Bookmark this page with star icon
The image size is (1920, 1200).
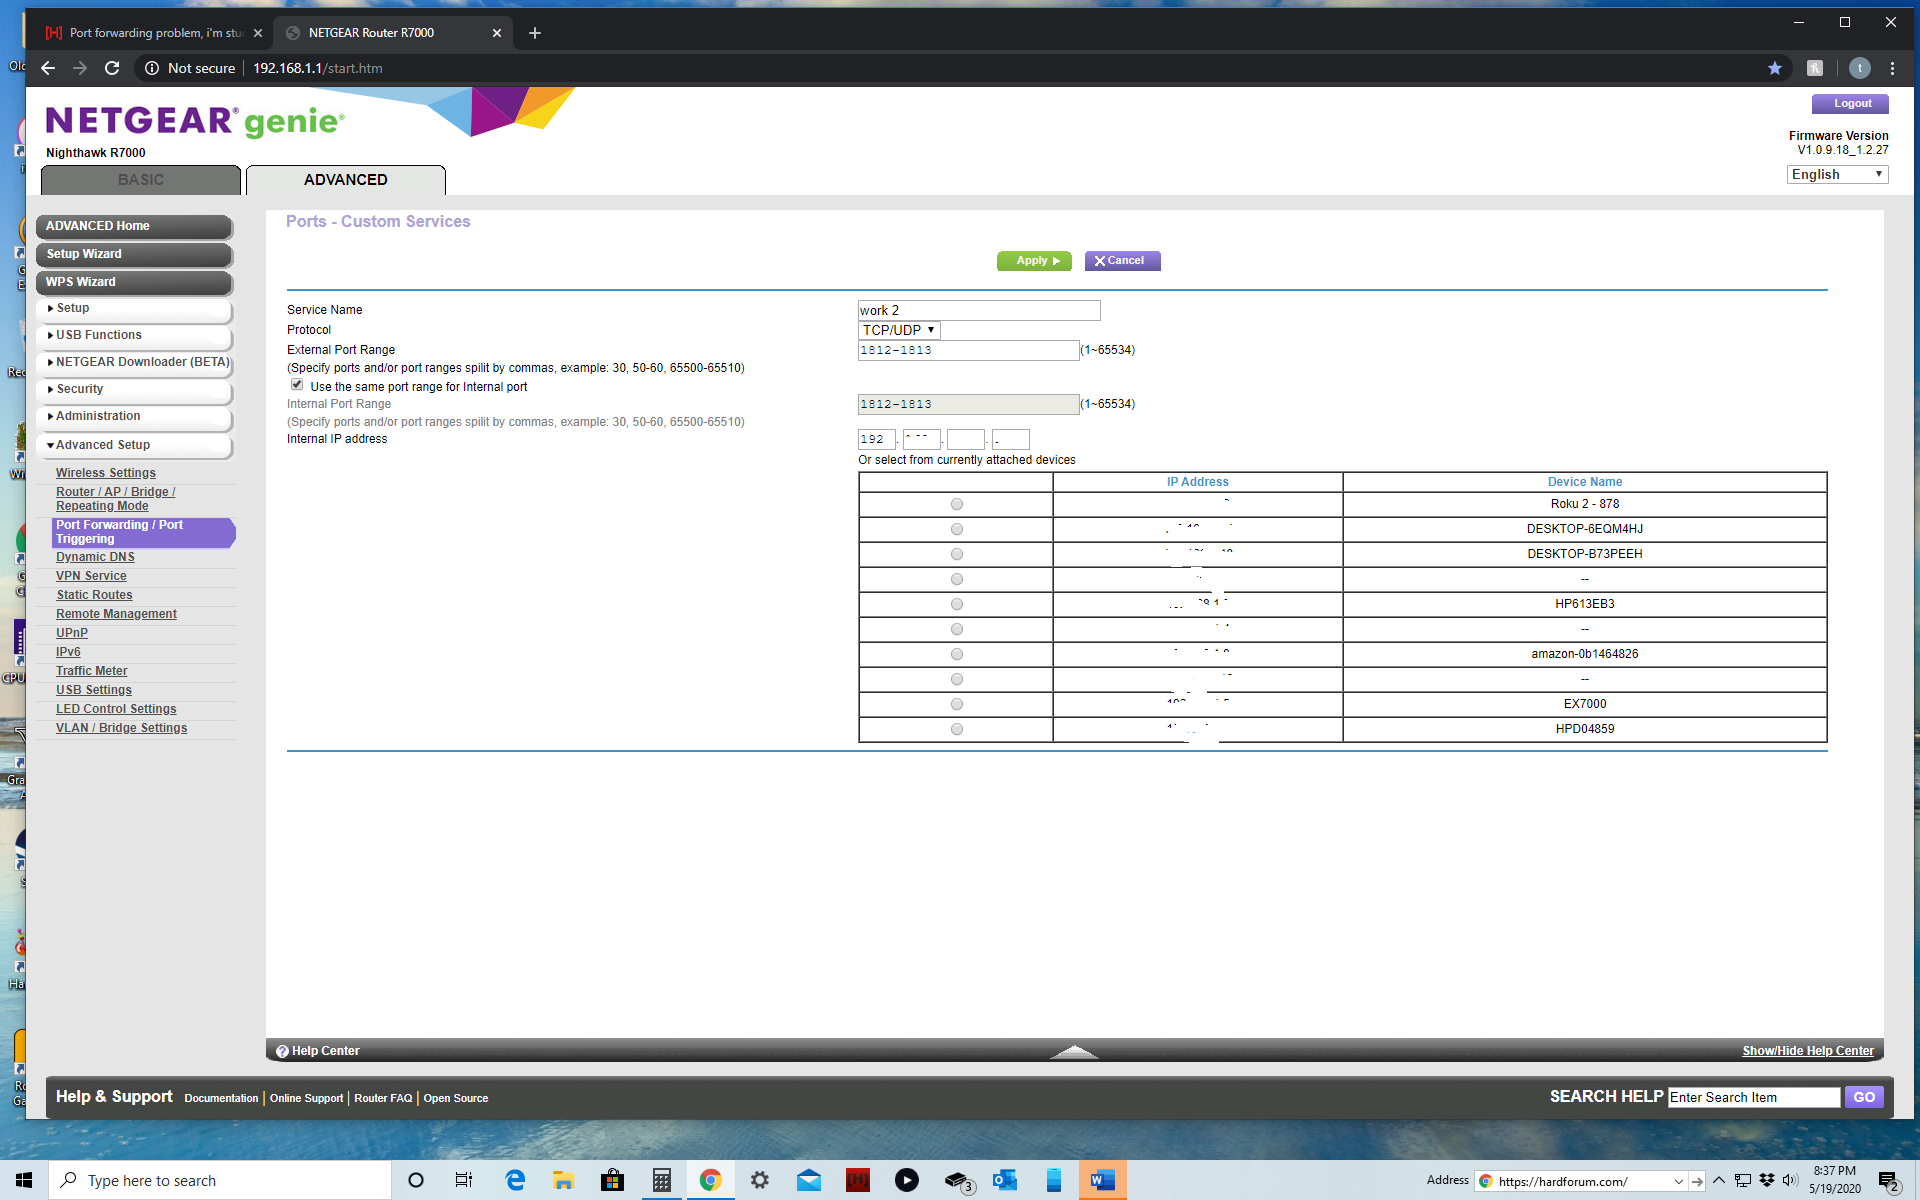[x=1775, y=68]
